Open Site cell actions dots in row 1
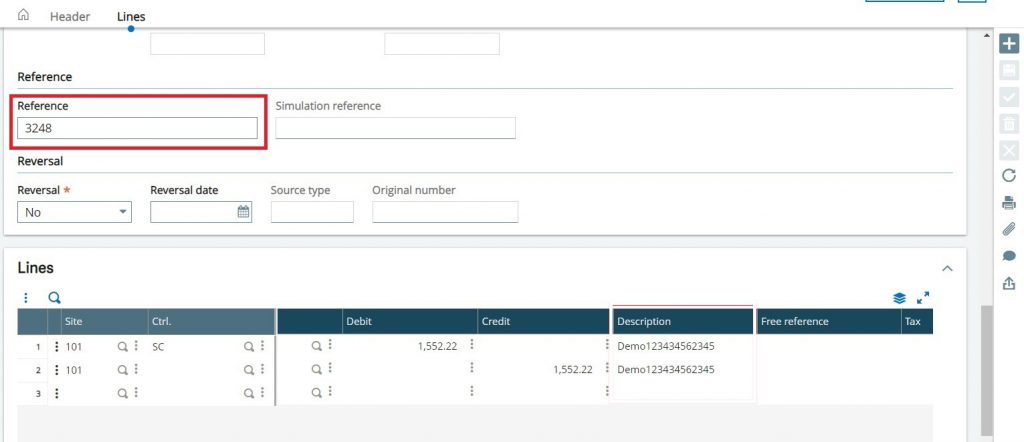 tap(136, 346)
